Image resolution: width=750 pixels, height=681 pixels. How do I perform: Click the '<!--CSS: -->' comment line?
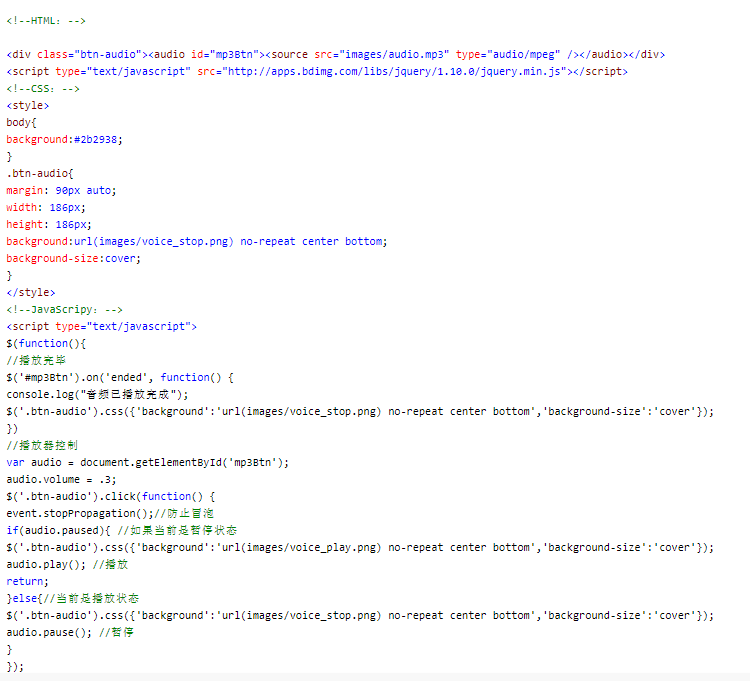[x=43, y=89]
